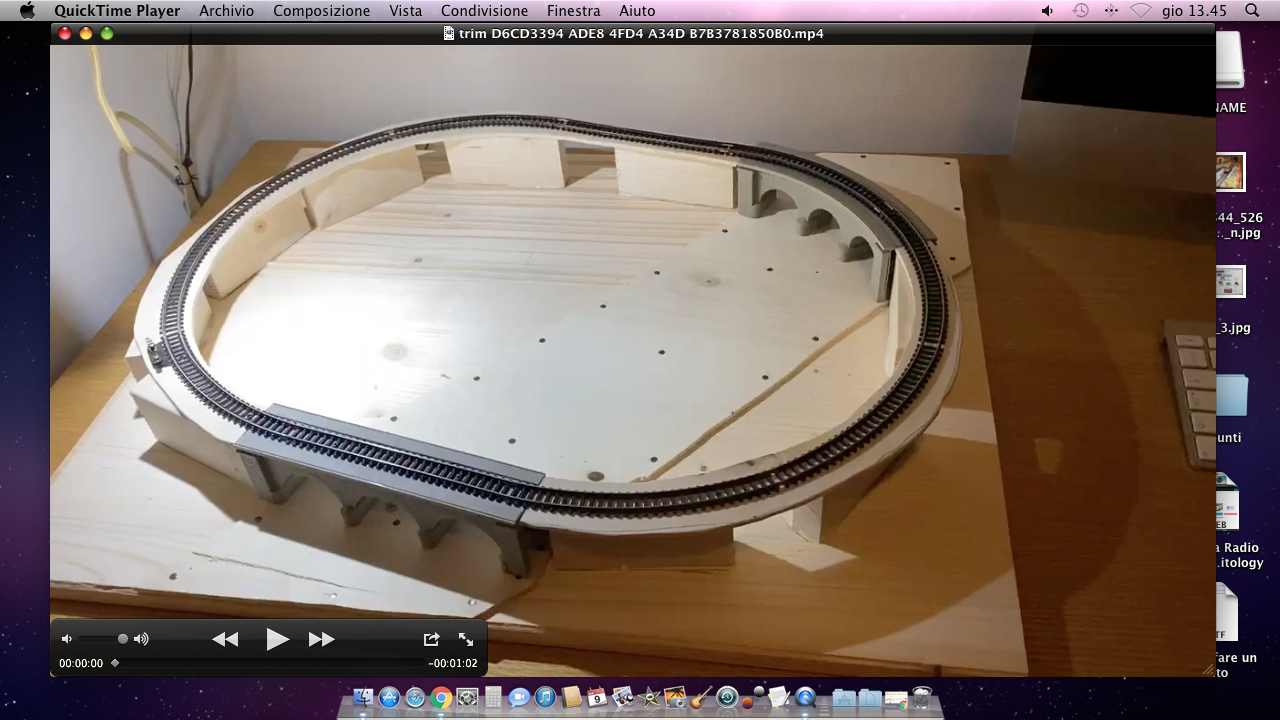Play the video in QuickTime
1280x720 pixels.
277,639
